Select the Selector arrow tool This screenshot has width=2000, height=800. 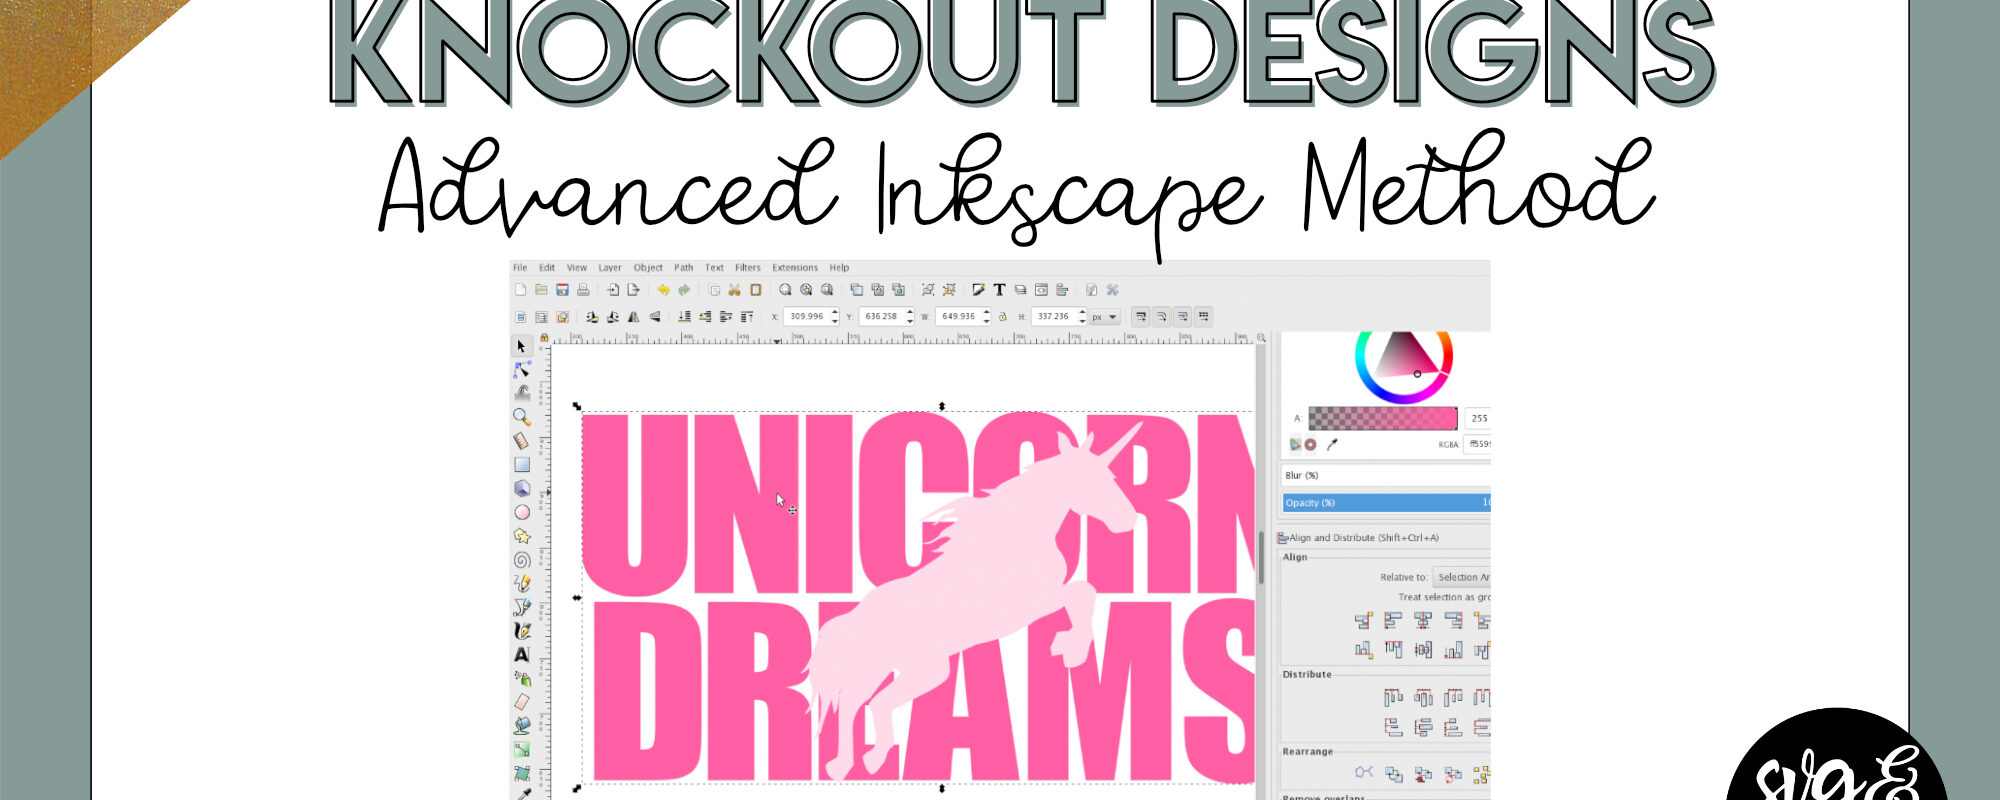[521, 346]
